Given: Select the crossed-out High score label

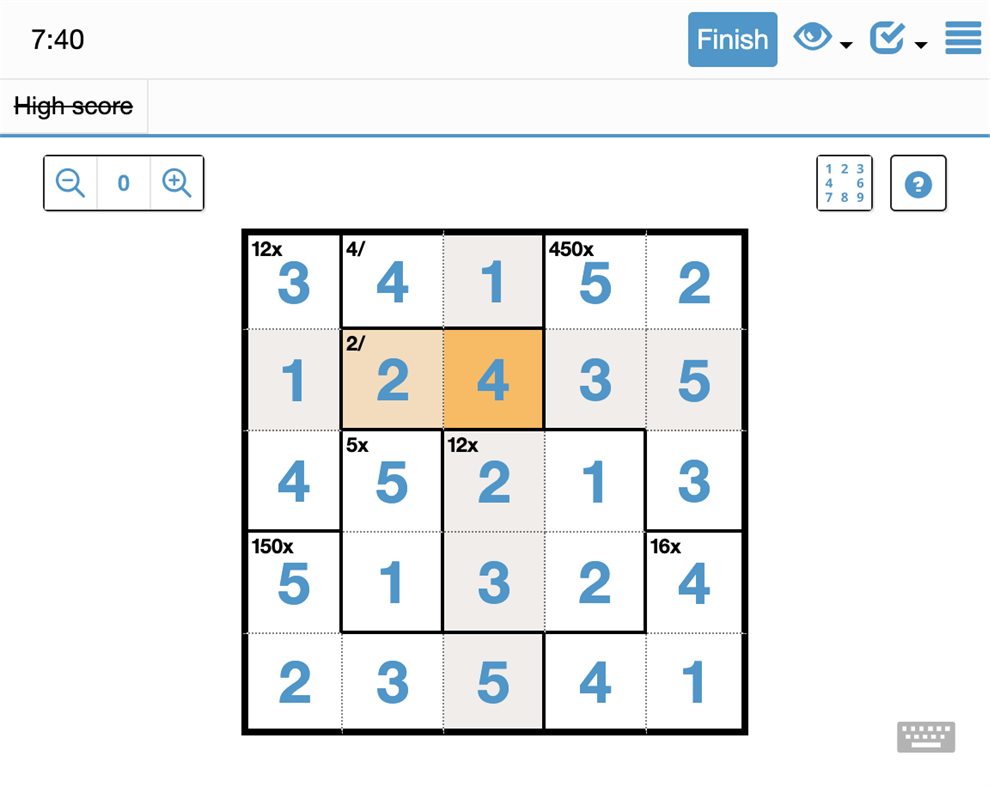Looking at the screenshot, I should click(x=73, y=106).
